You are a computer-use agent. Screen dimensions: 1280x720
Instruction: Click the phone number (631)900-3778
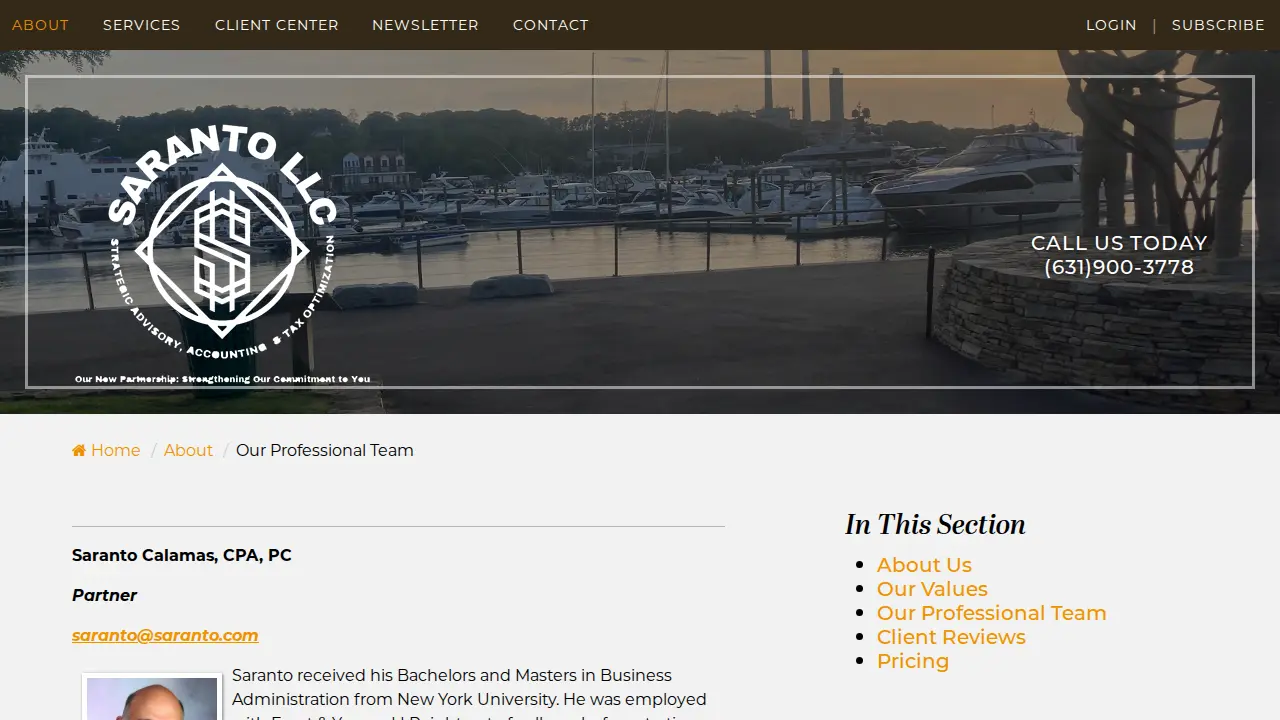point(1119,267)
